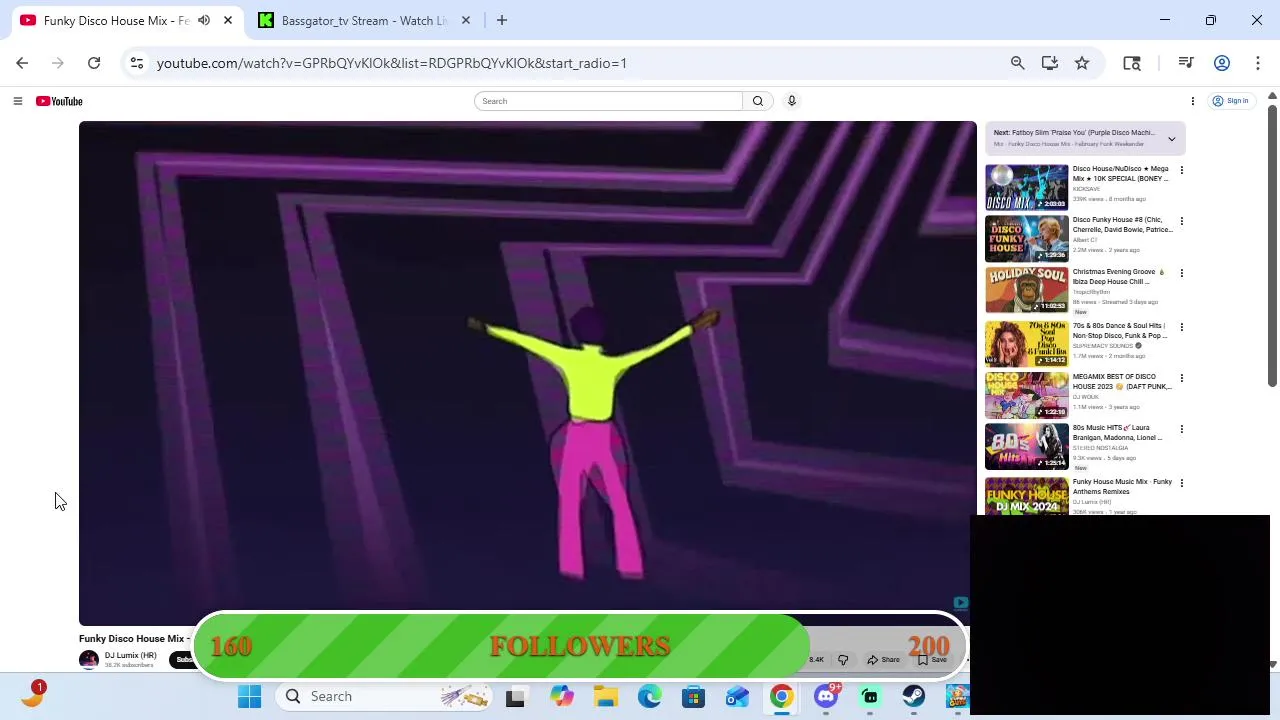Select the Funky Disco House Mix tab
Image resolution: width=1280 pixels, height=720 pixels.
116,20
